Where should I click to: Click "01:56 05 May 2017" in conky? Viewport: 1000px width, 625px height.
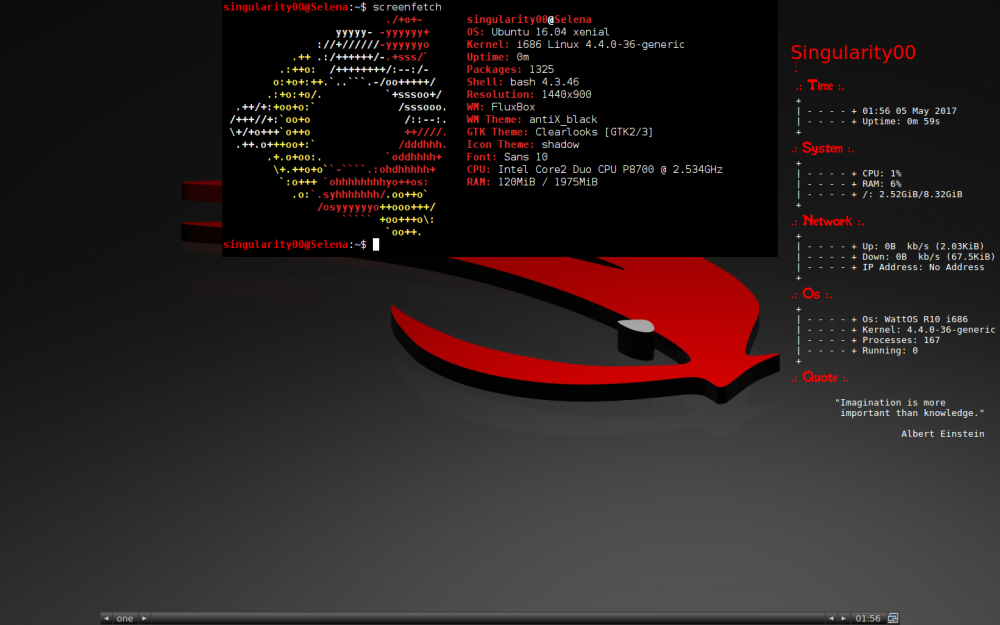(x=909, y=111)
